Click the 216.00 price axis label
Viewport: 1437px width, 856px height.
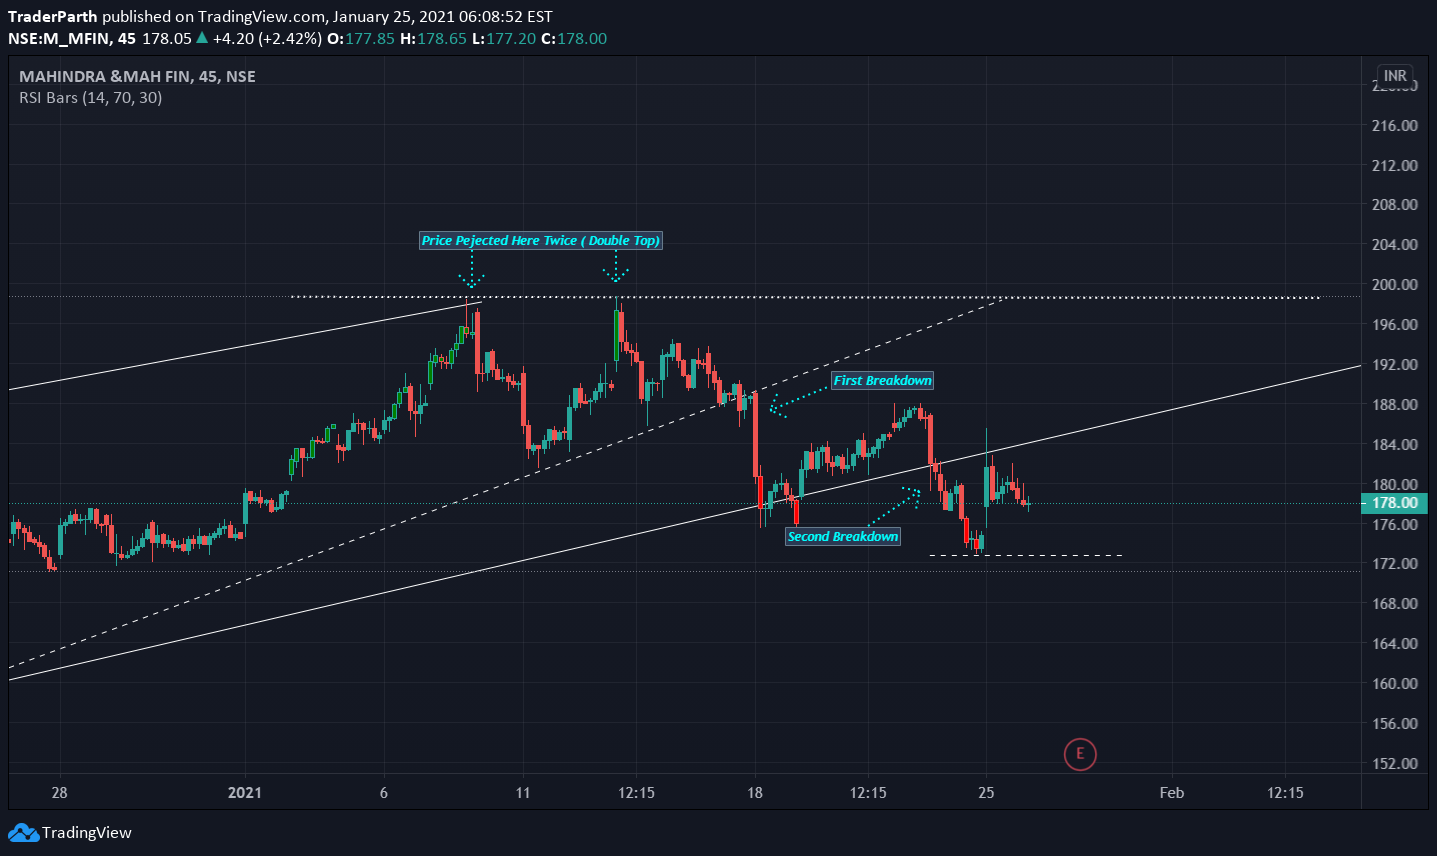[1394, 125]
